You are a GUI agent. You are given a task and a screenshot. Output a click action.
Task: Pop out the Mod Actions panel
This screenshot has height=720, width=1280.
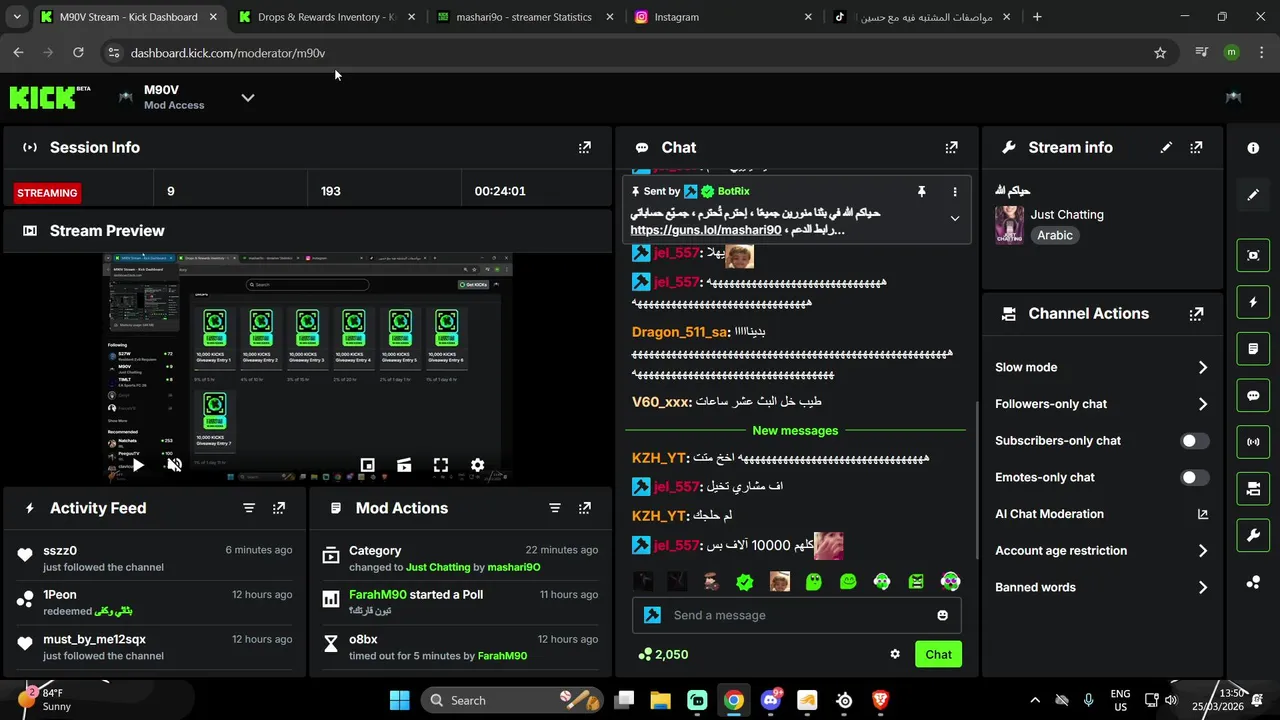tap(585, 508)
